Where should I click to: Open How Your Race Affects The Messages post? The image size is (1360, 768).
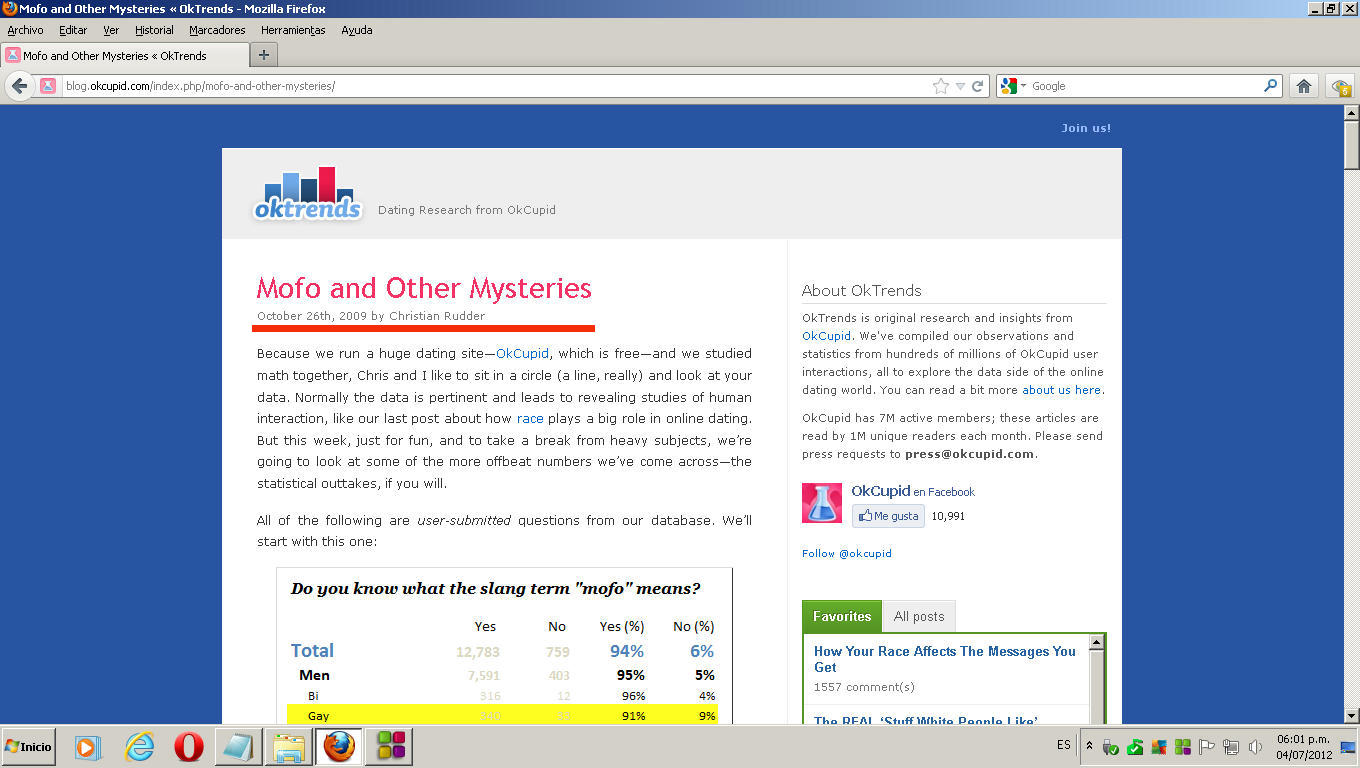tap(945, 659)
